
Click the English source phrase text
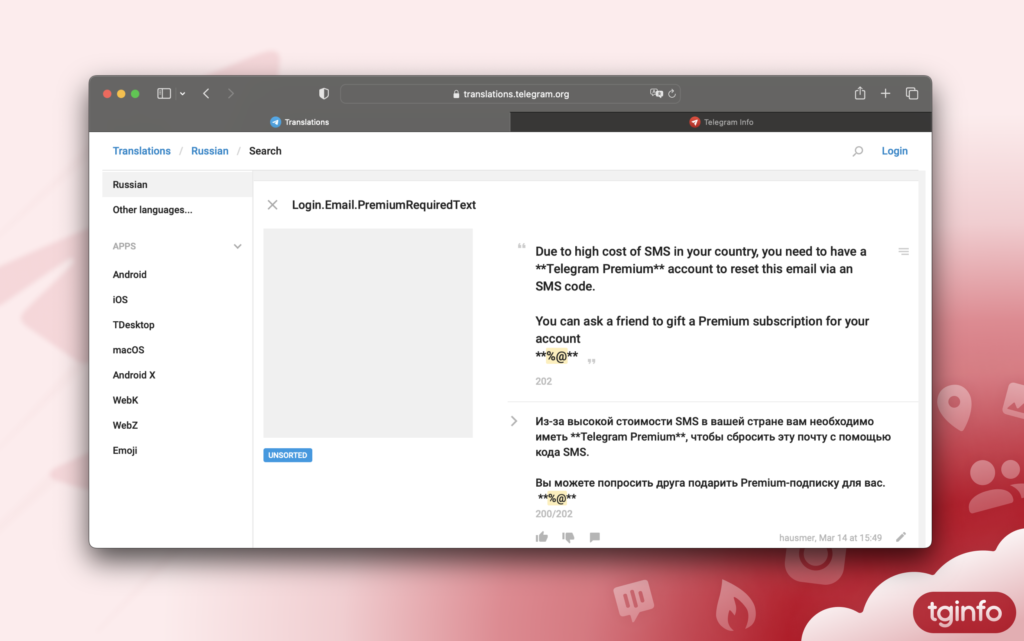[702, 304]
